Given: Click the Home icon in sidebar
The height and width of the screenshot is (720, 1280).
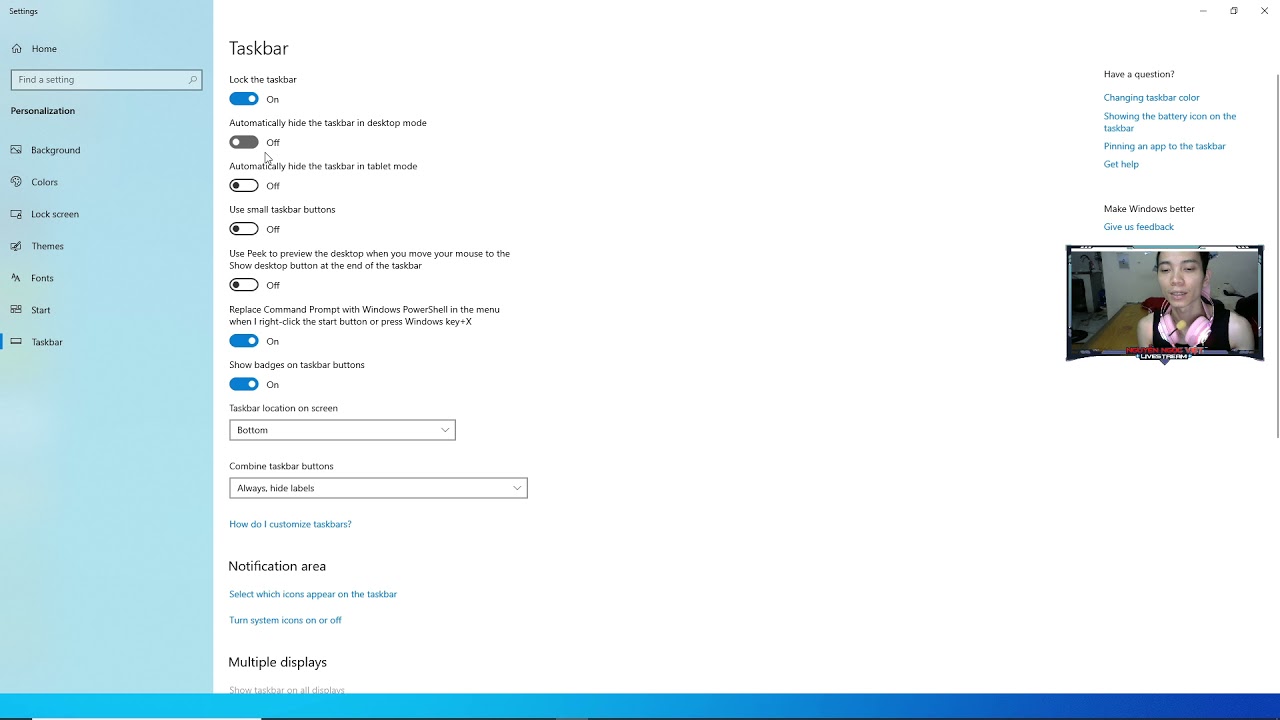Looking at the screenshot, I should click(x=17, y=48).
